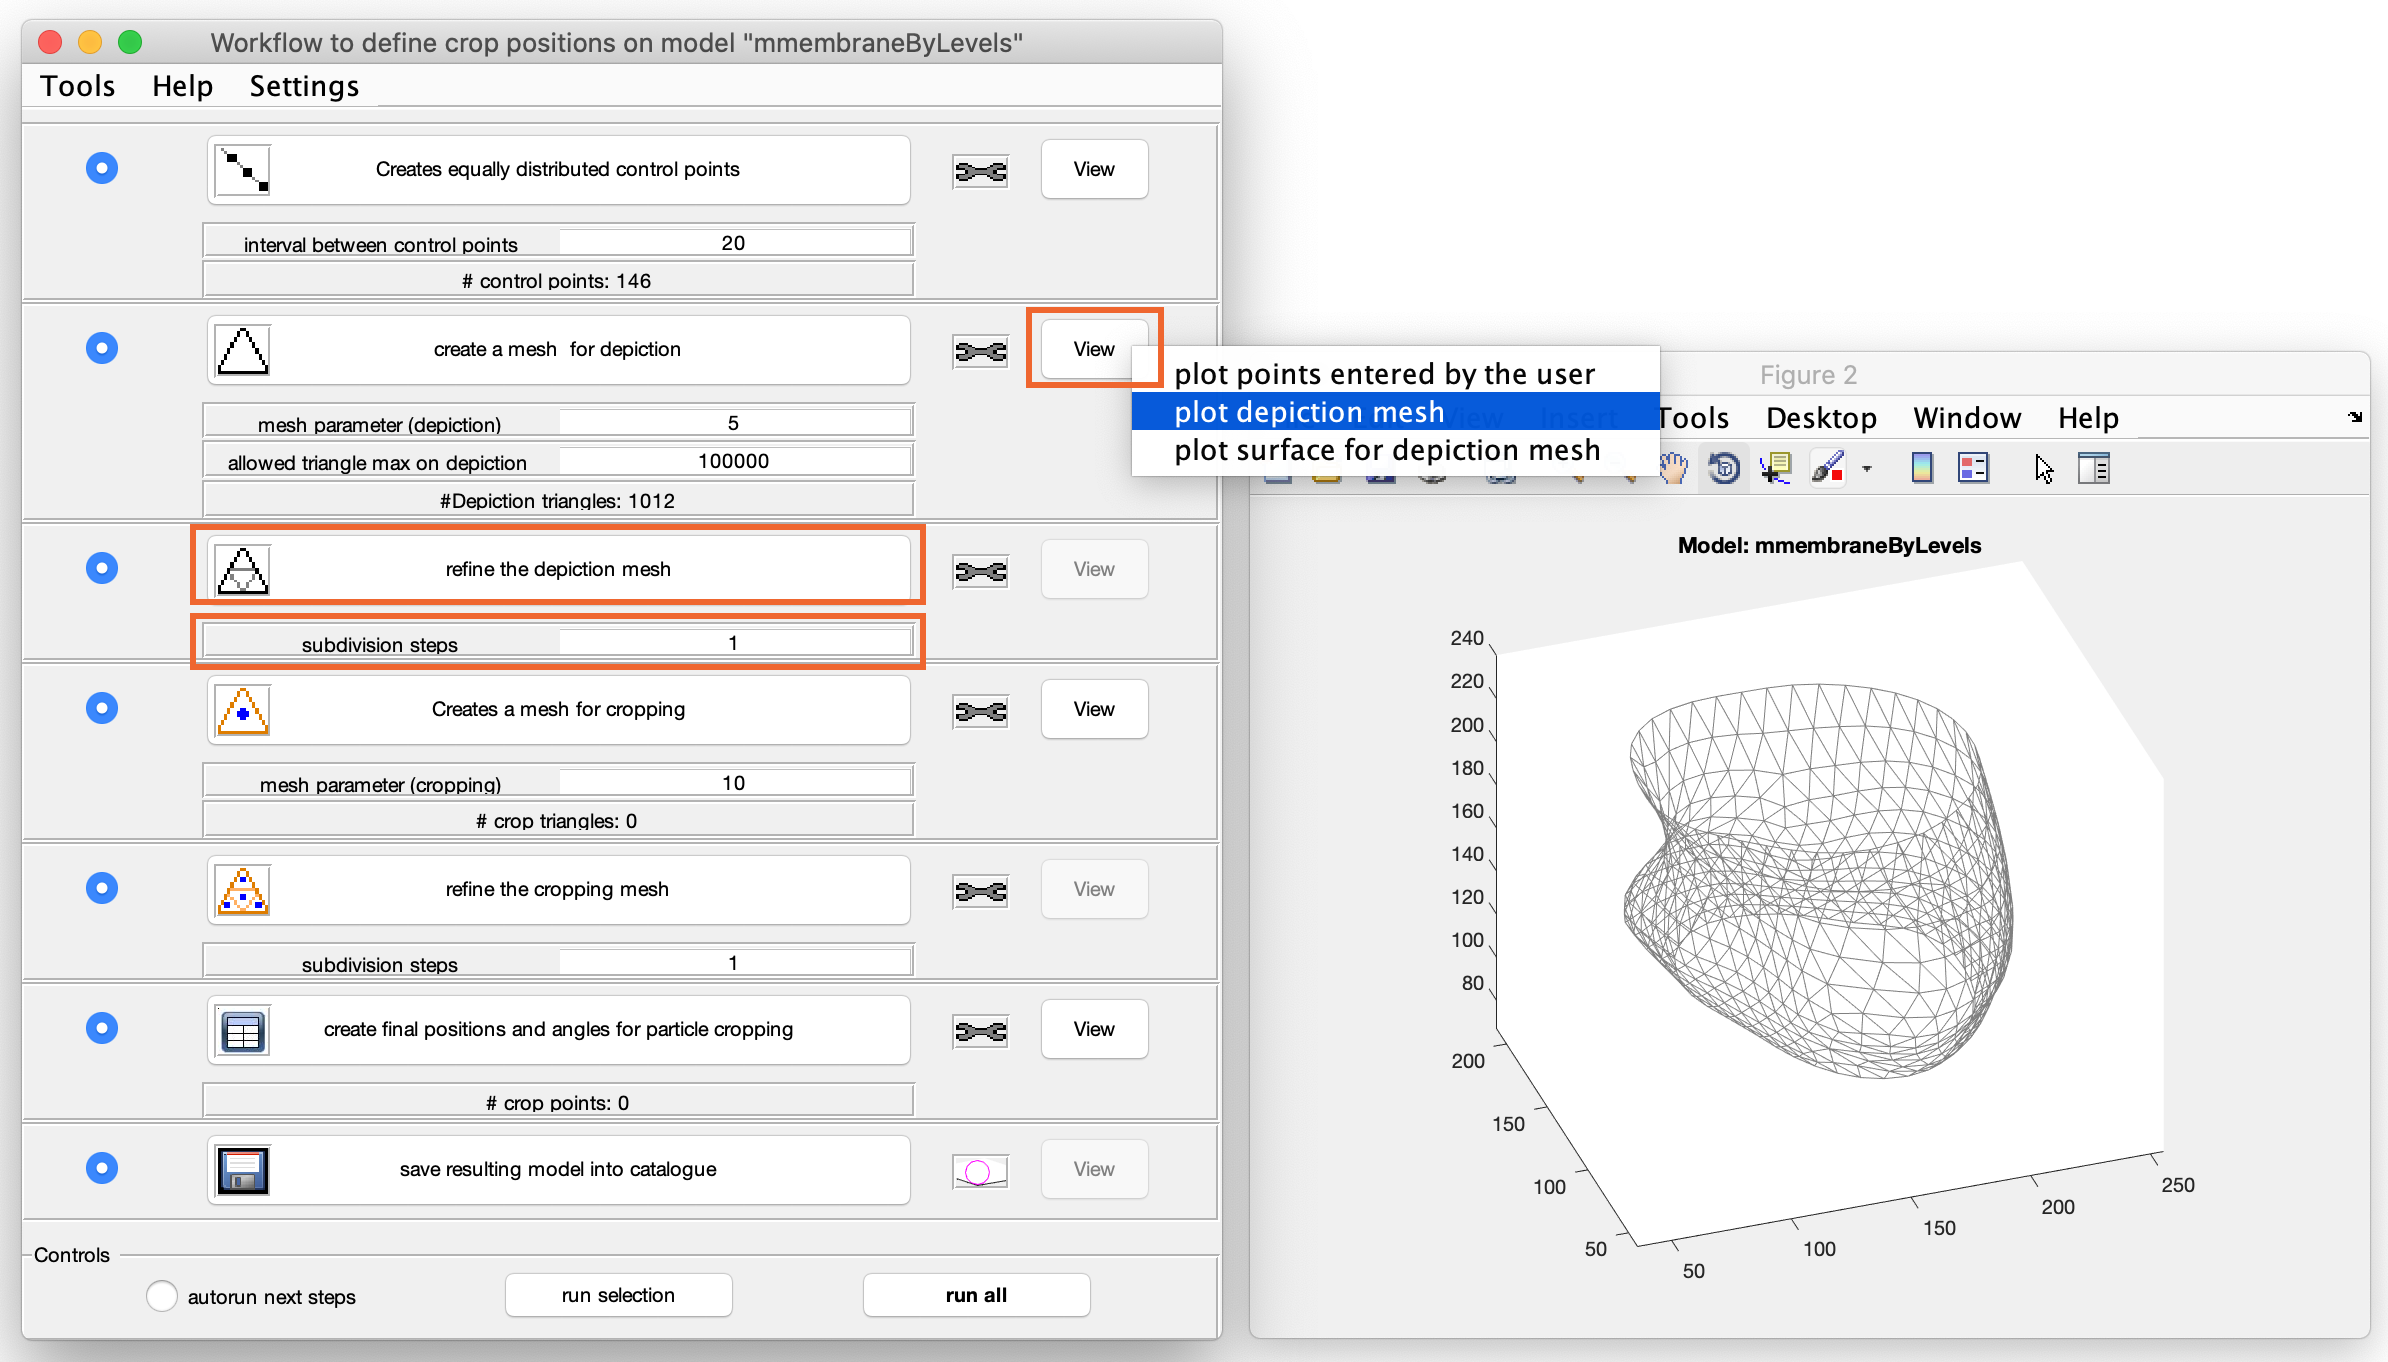Screen dimensions: 2388x1362
Task: Activate the Rotate 3D tool in Figure 2
Action: pos(1724,468)
